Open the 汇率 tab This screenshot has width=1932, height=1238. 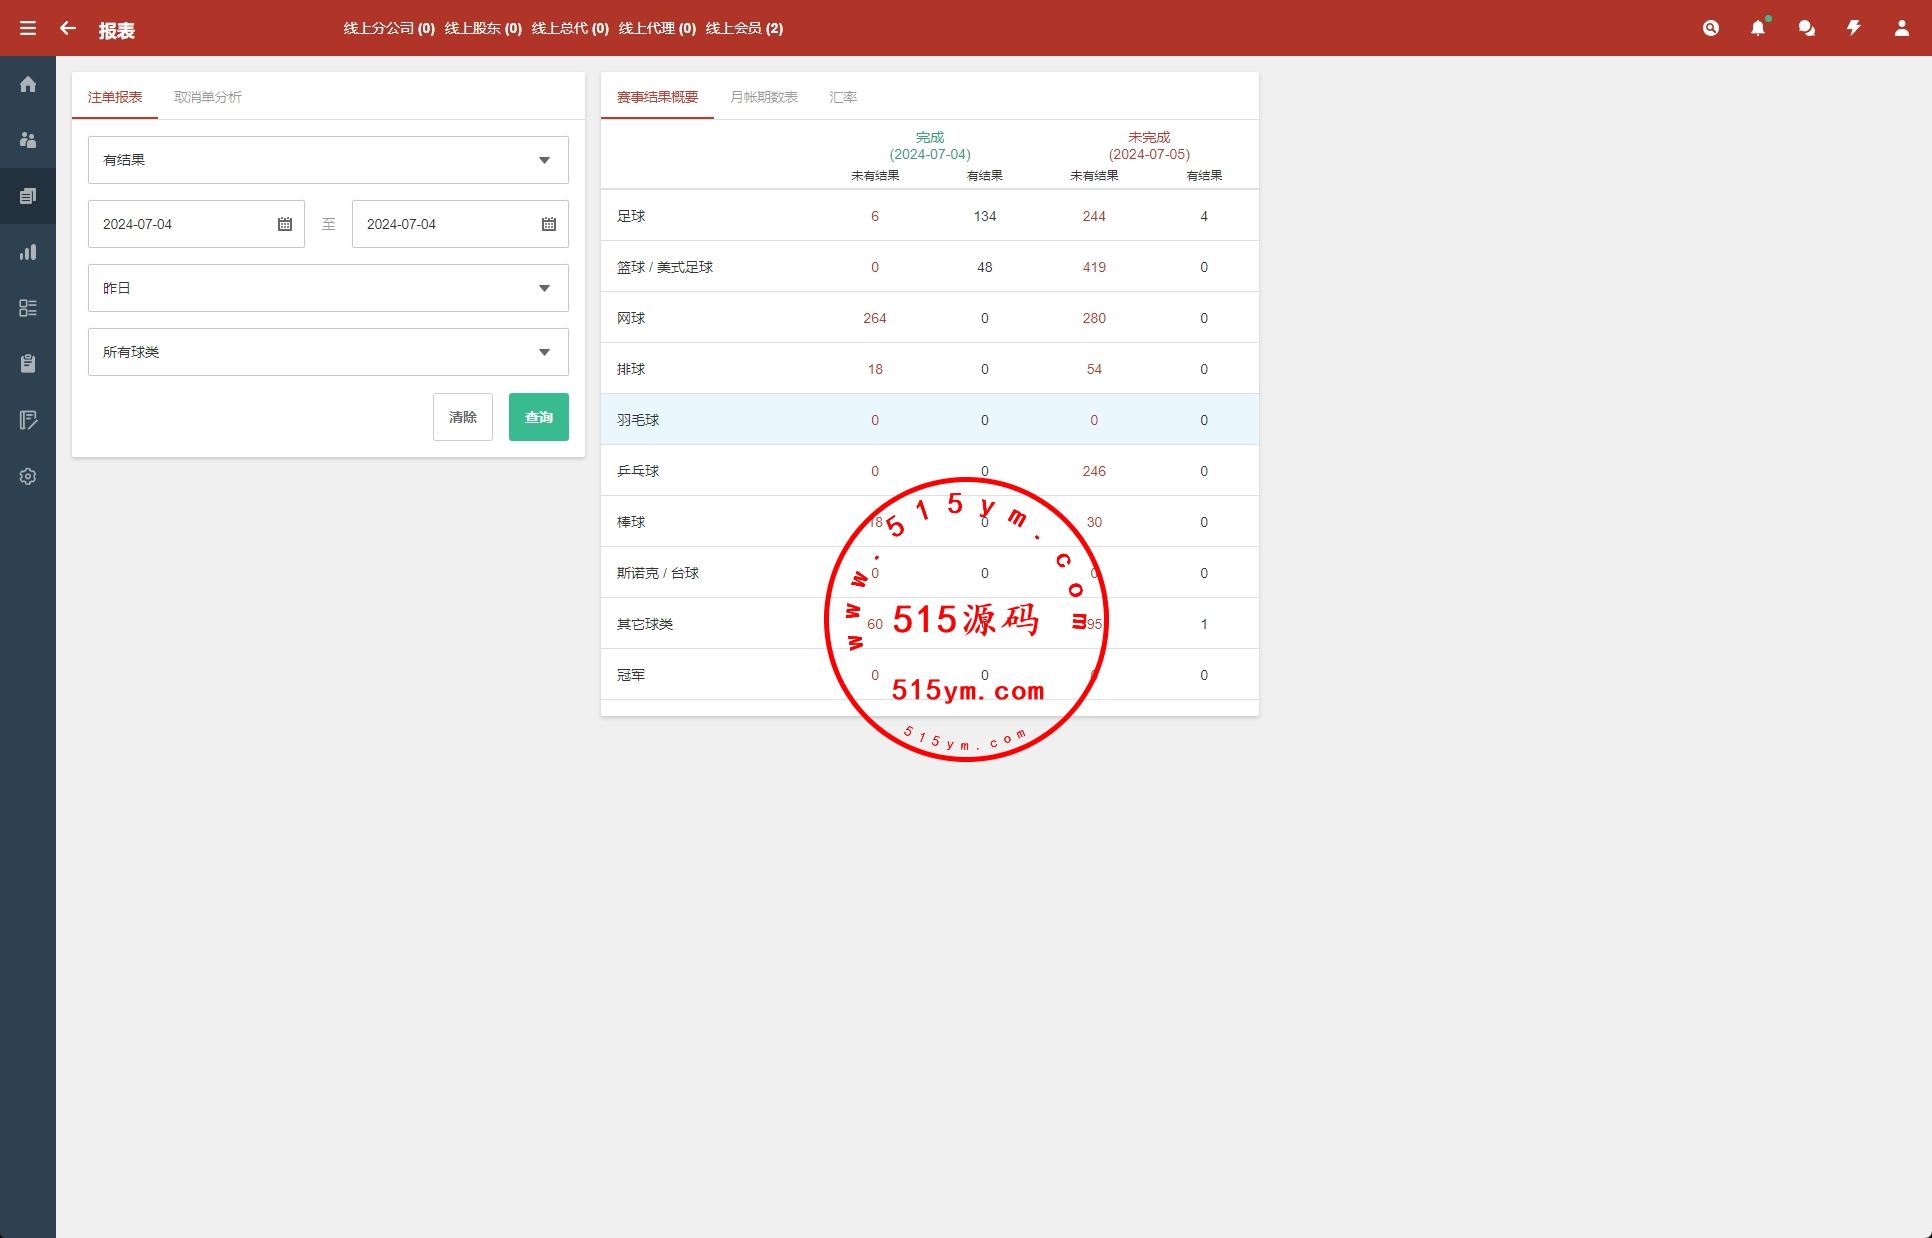[843, 97]
